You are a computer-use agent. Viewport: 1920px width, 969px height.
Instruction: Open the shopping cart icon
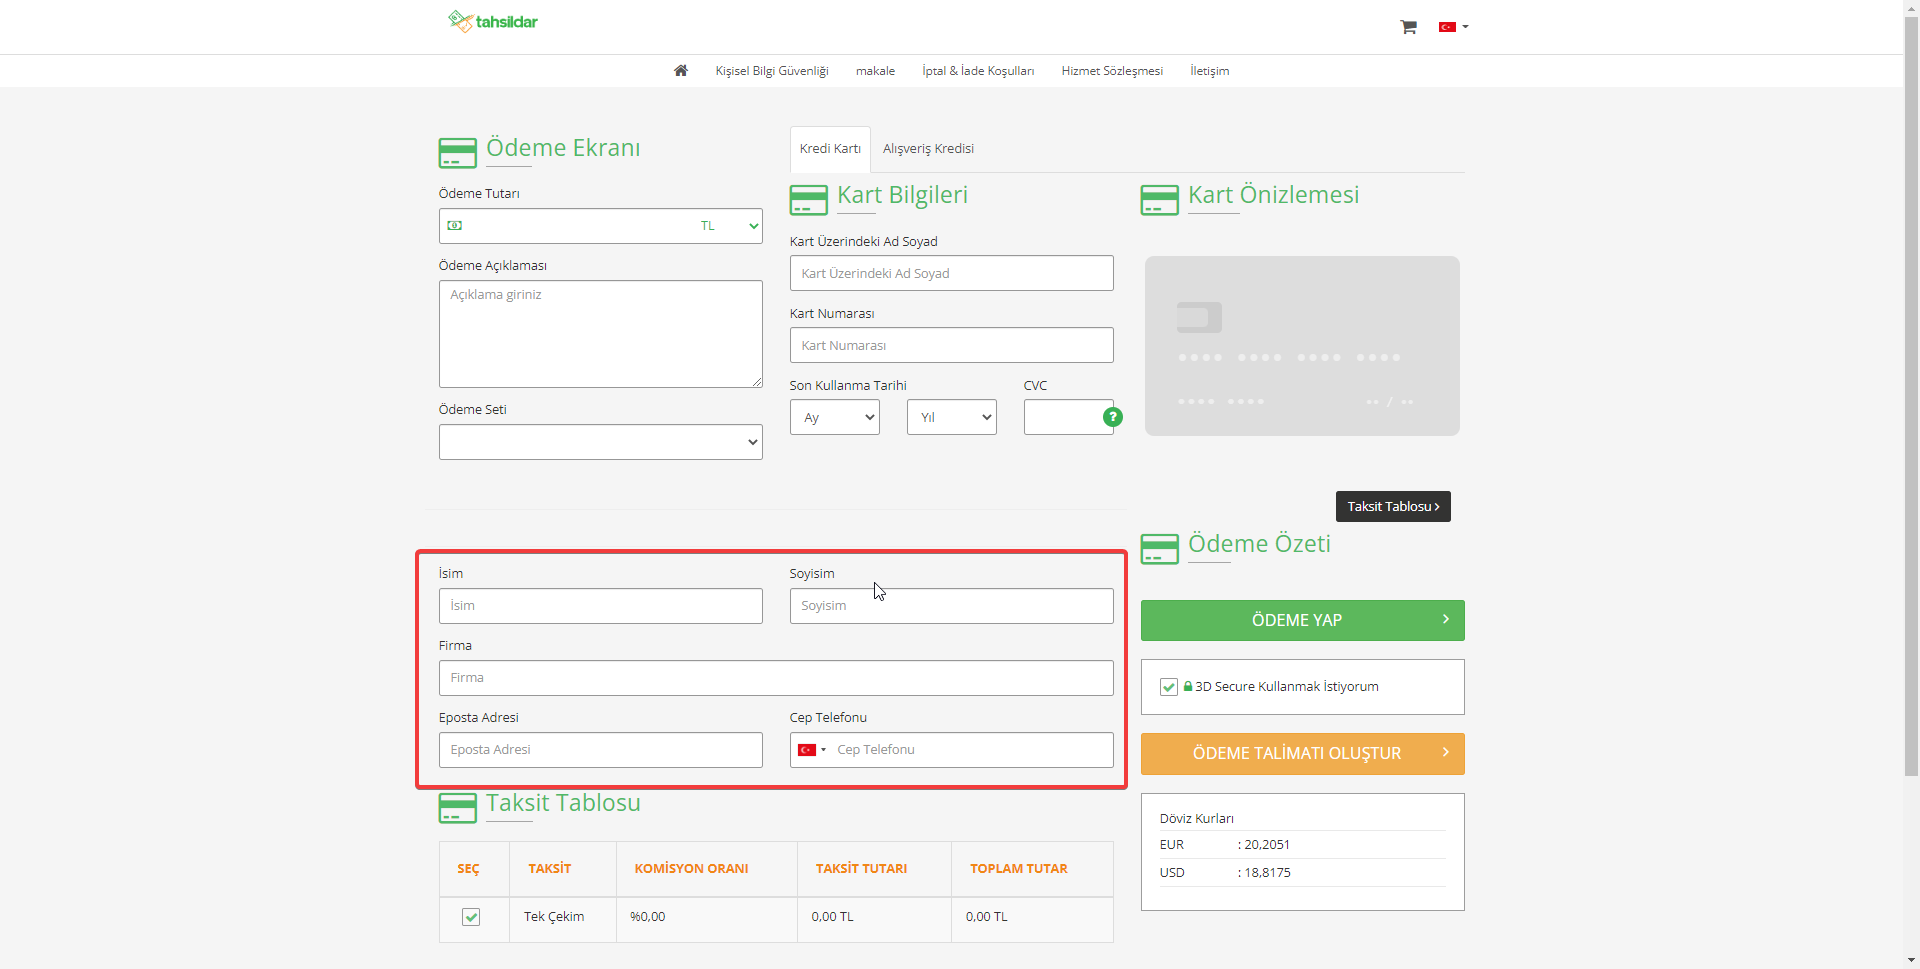pos(1408,27)
